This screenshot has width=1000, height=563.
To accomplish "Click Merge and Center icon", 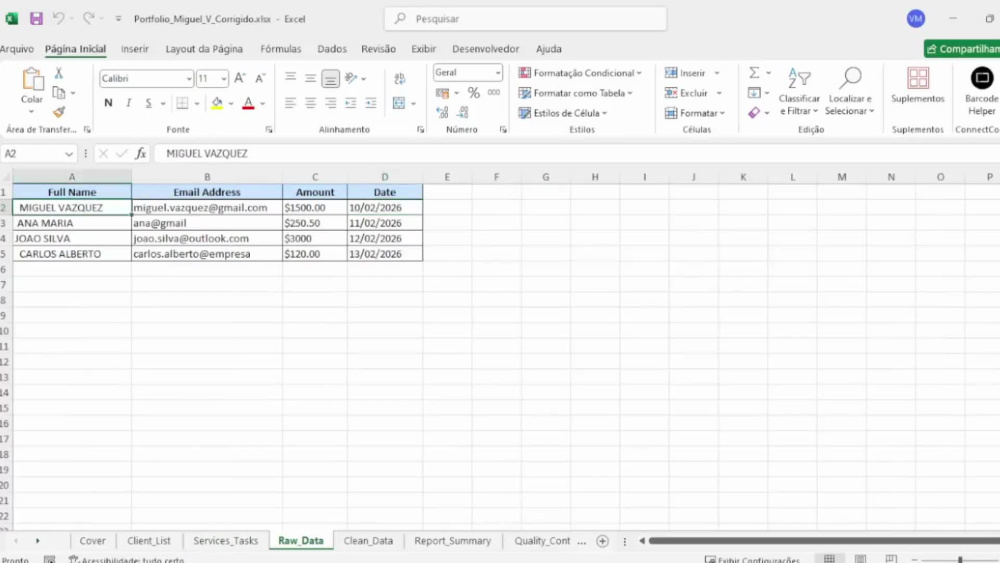I will pos(399,103).
